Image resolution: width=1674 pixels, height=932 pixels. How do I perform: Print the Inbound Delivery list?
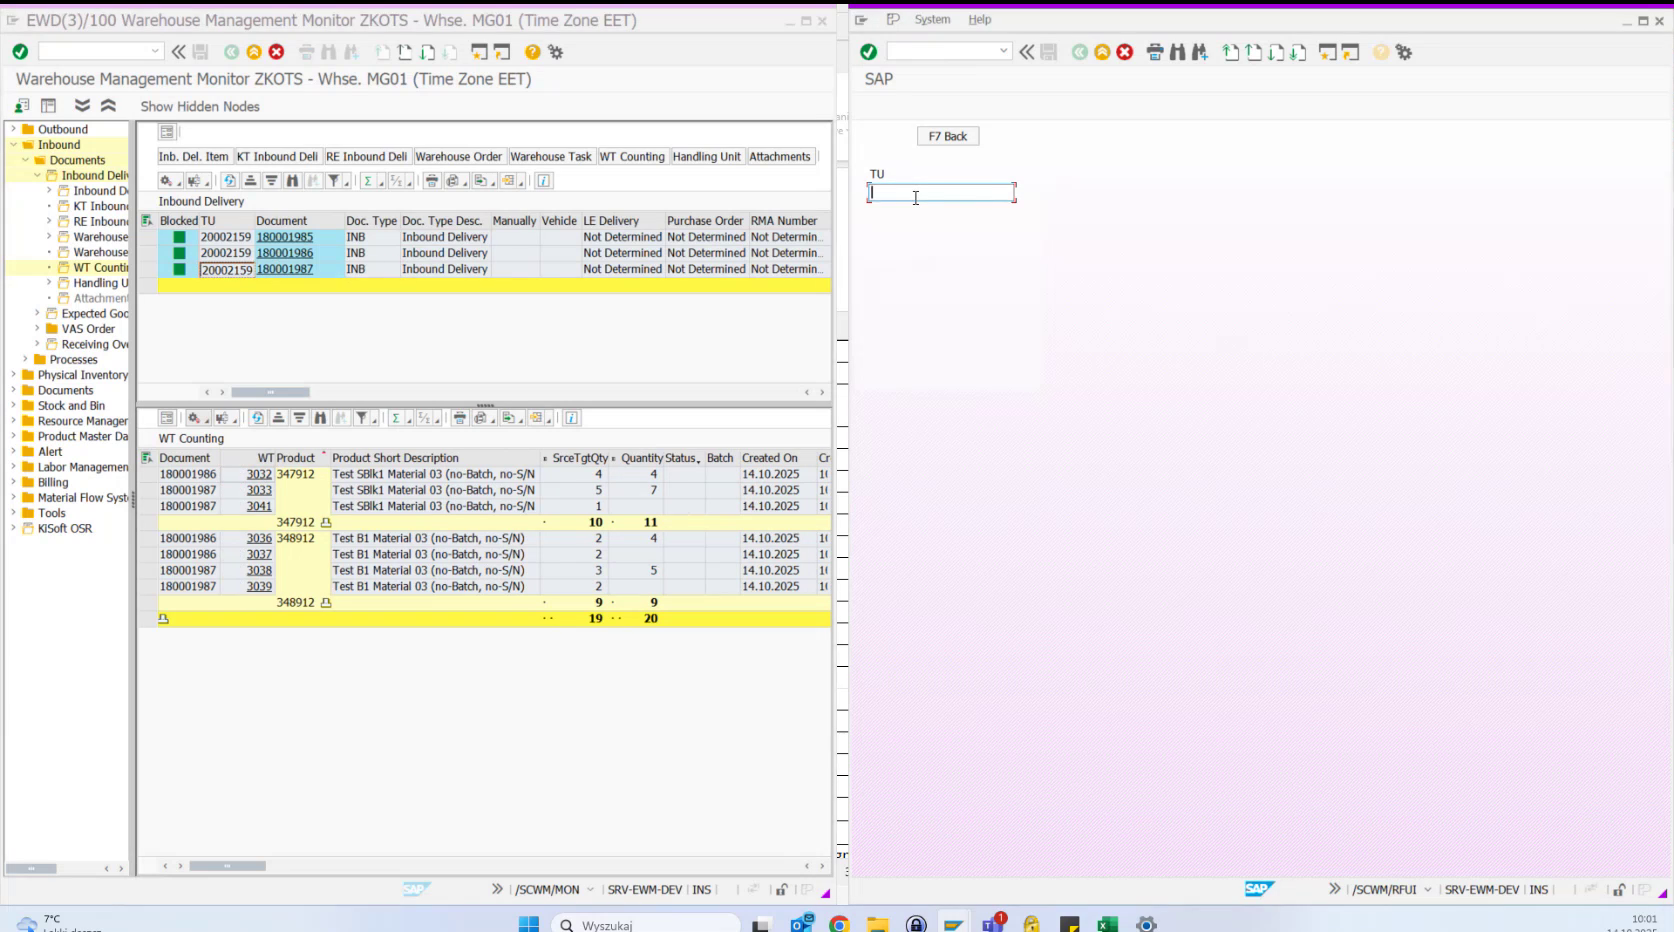(x=431, y=181)
